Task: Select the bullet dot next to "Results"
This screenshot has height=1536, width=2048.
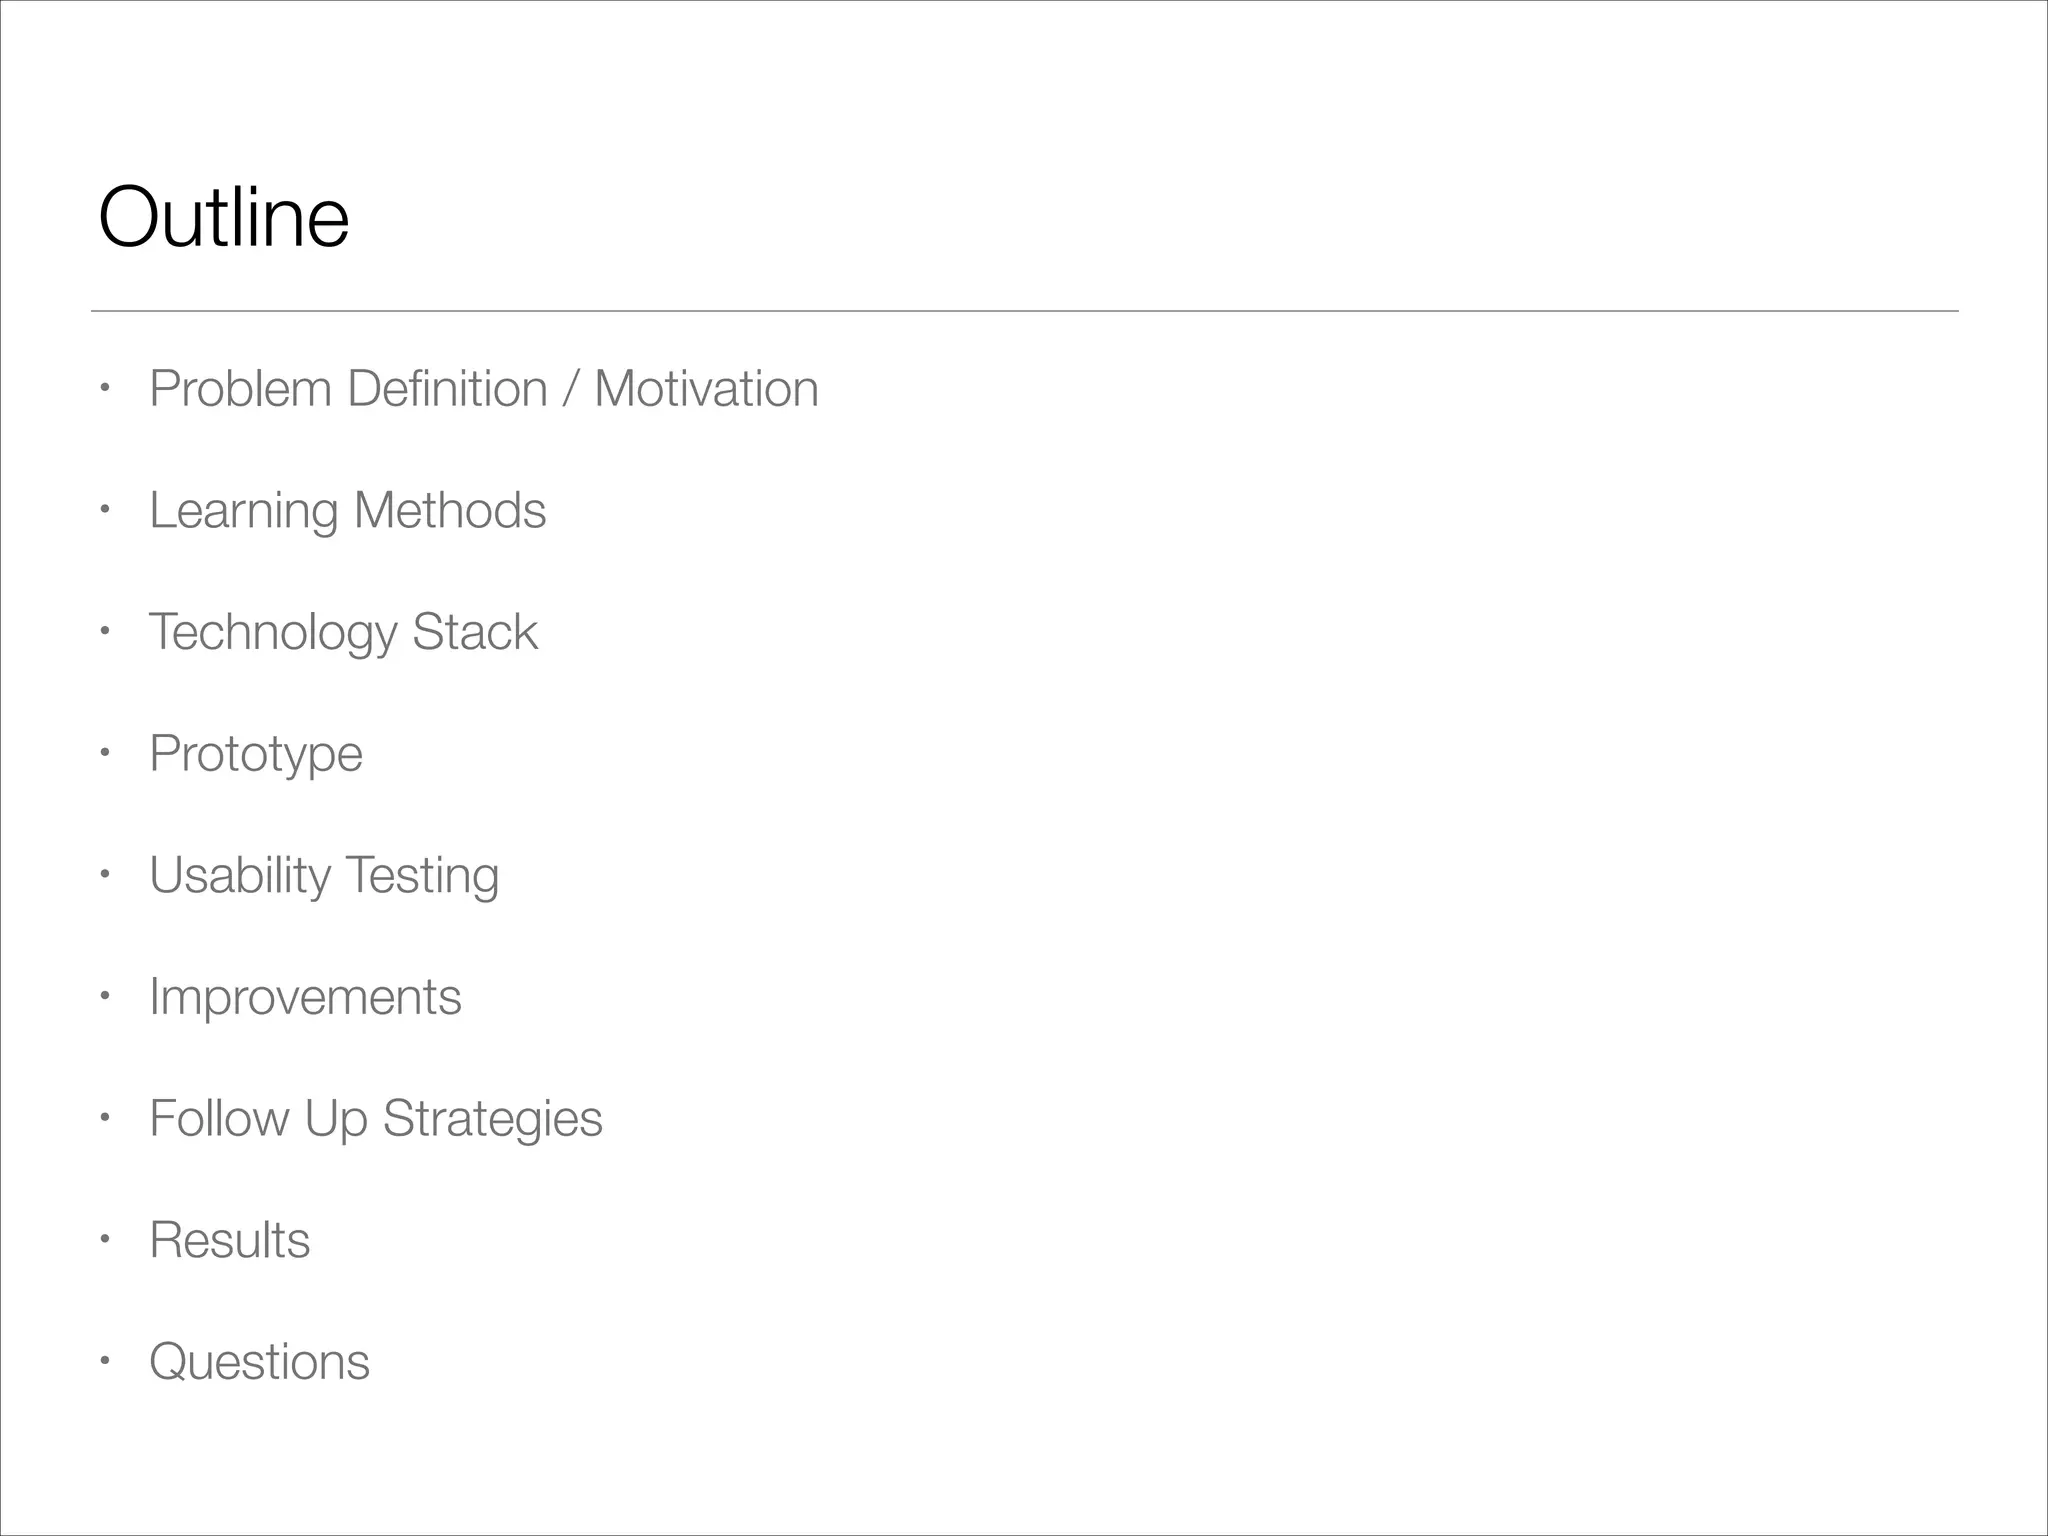Action: coord(102,1239)
